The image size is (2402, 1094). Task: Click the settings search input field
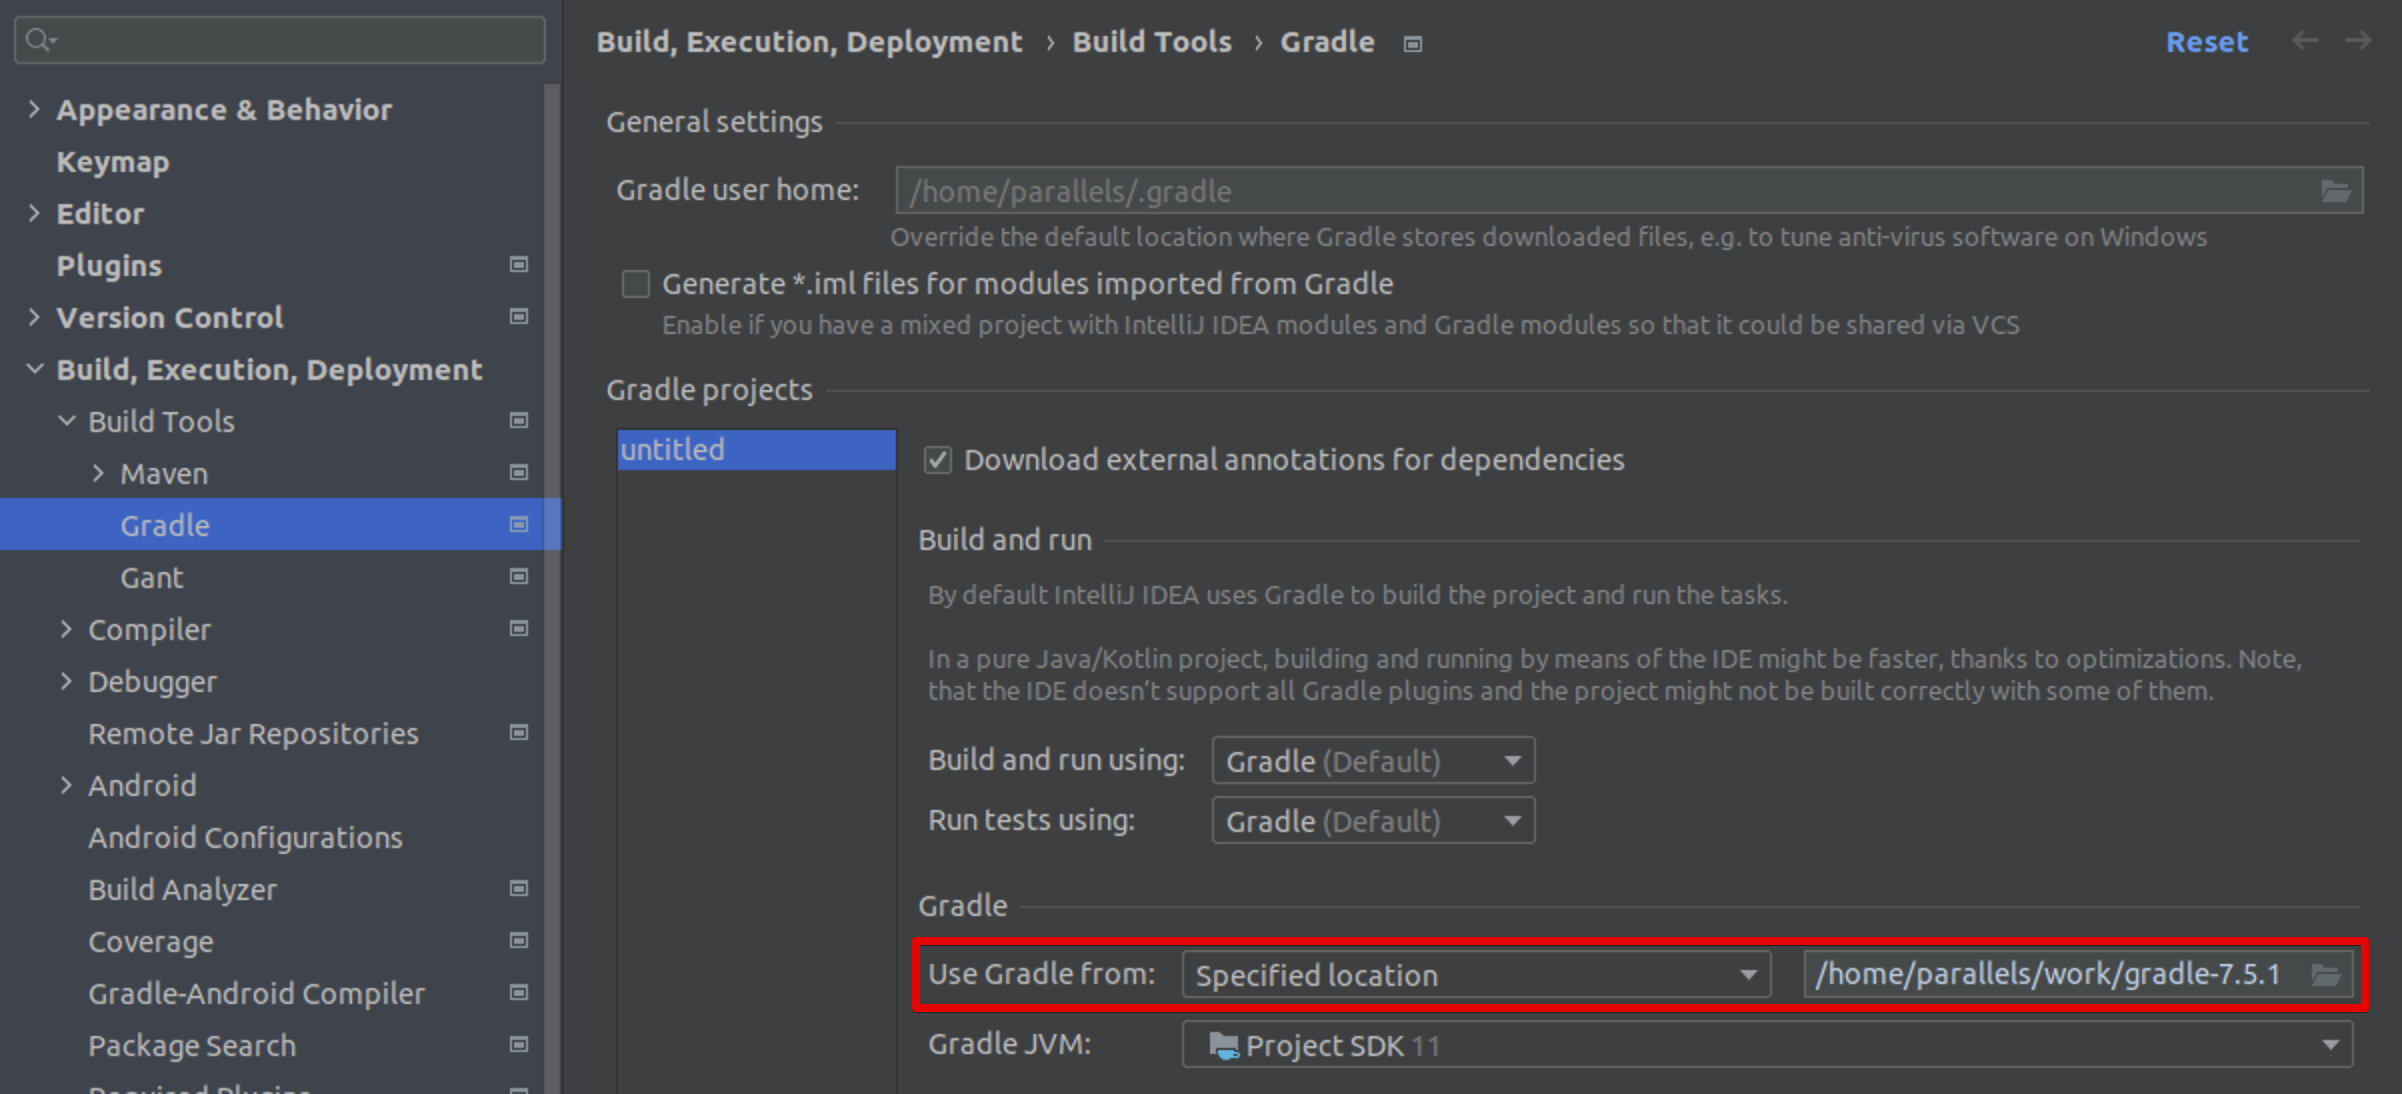click(280, 40)
